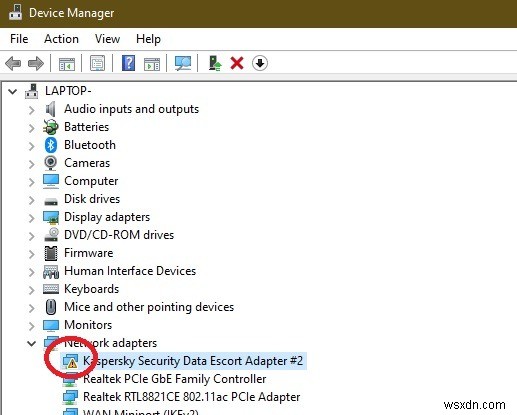Select the LAPTOP- root label
The width and height of the screenshot is (517, 415).
68,91
